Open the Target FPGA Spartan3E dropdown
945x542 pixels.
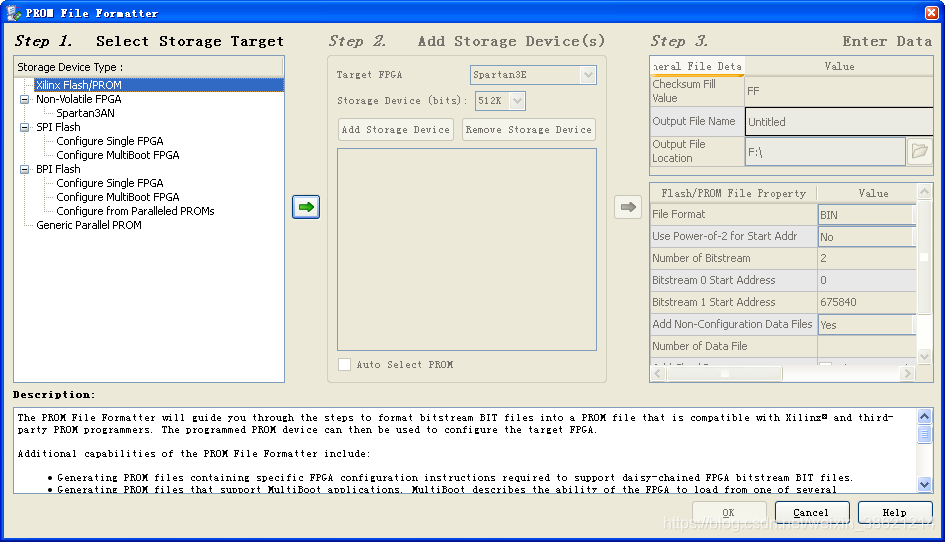coord(588,75)
